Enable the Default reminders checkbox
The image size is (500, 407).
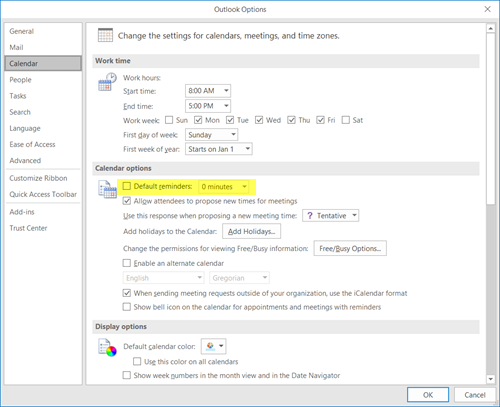coord(127,186)
